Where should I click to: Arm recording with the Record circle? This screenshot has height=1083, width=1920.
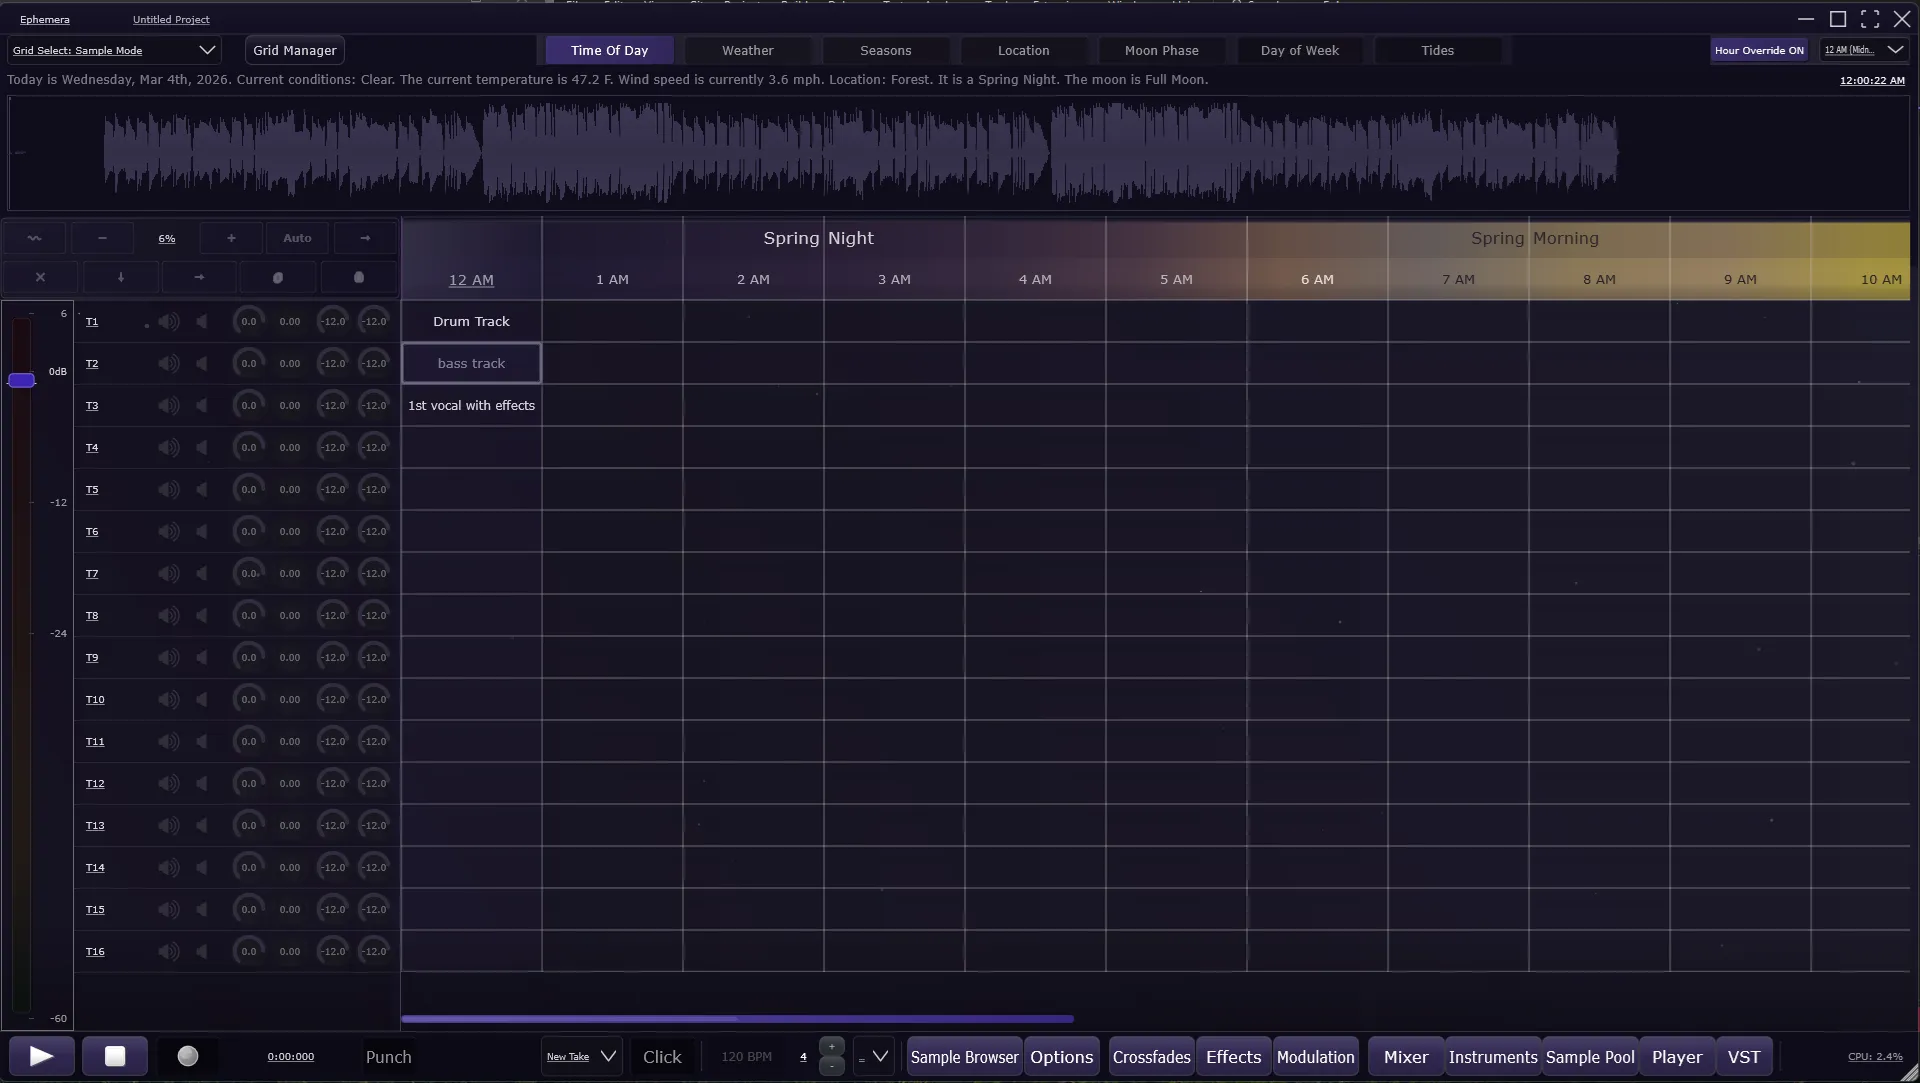click(x=188, y=1056)
